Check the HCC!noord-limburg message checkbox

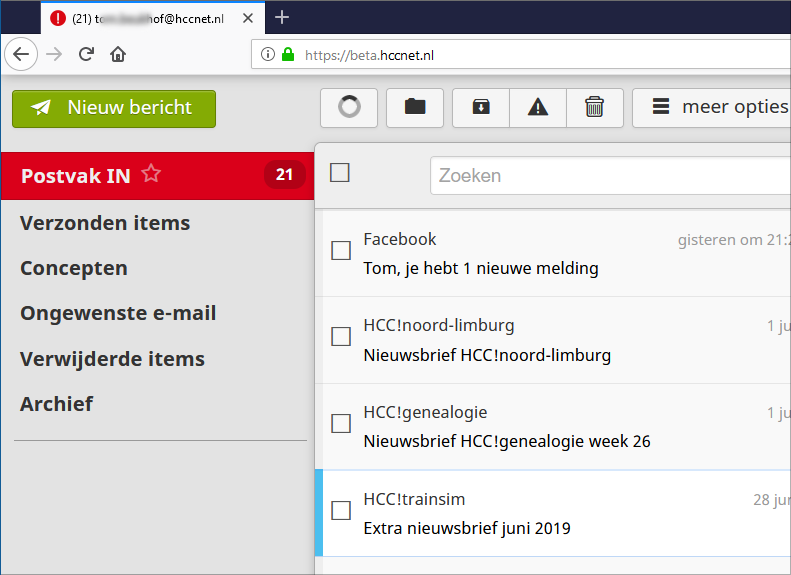tap(341, 336)
